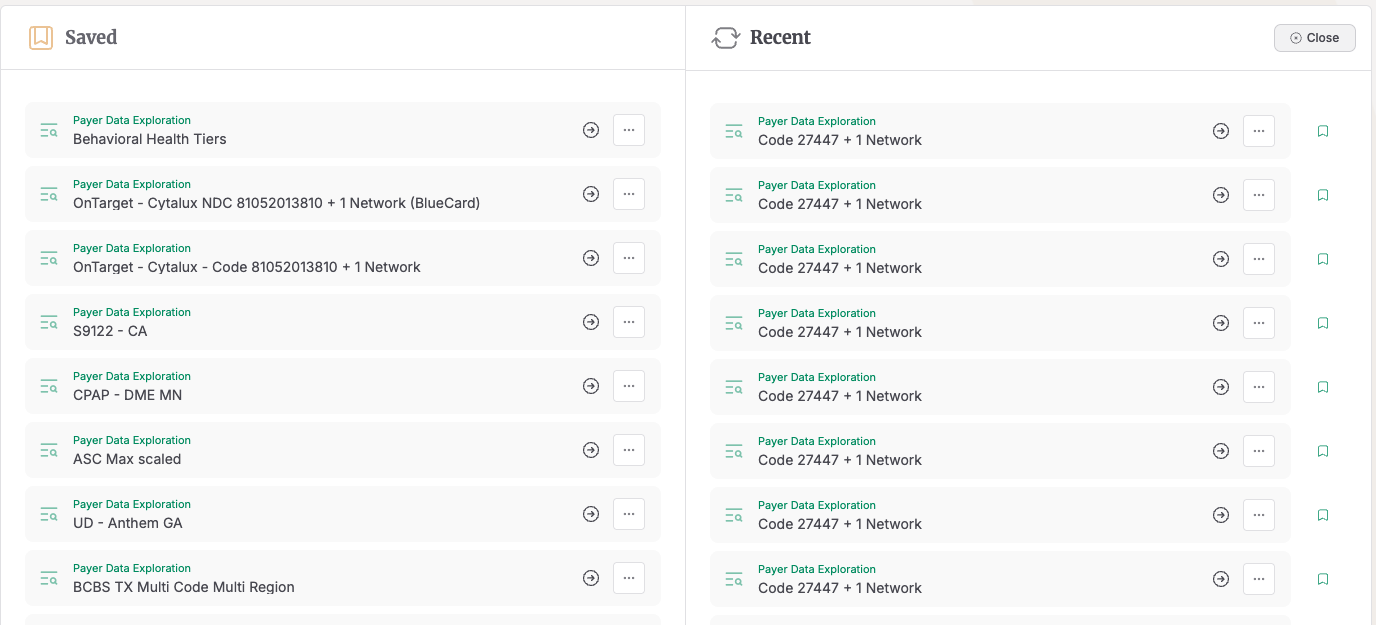Go to OnTarget Cytalux NDC BlueCard via arrow
The width and height of the screenshot is (1376, 625).
[591, 194]
